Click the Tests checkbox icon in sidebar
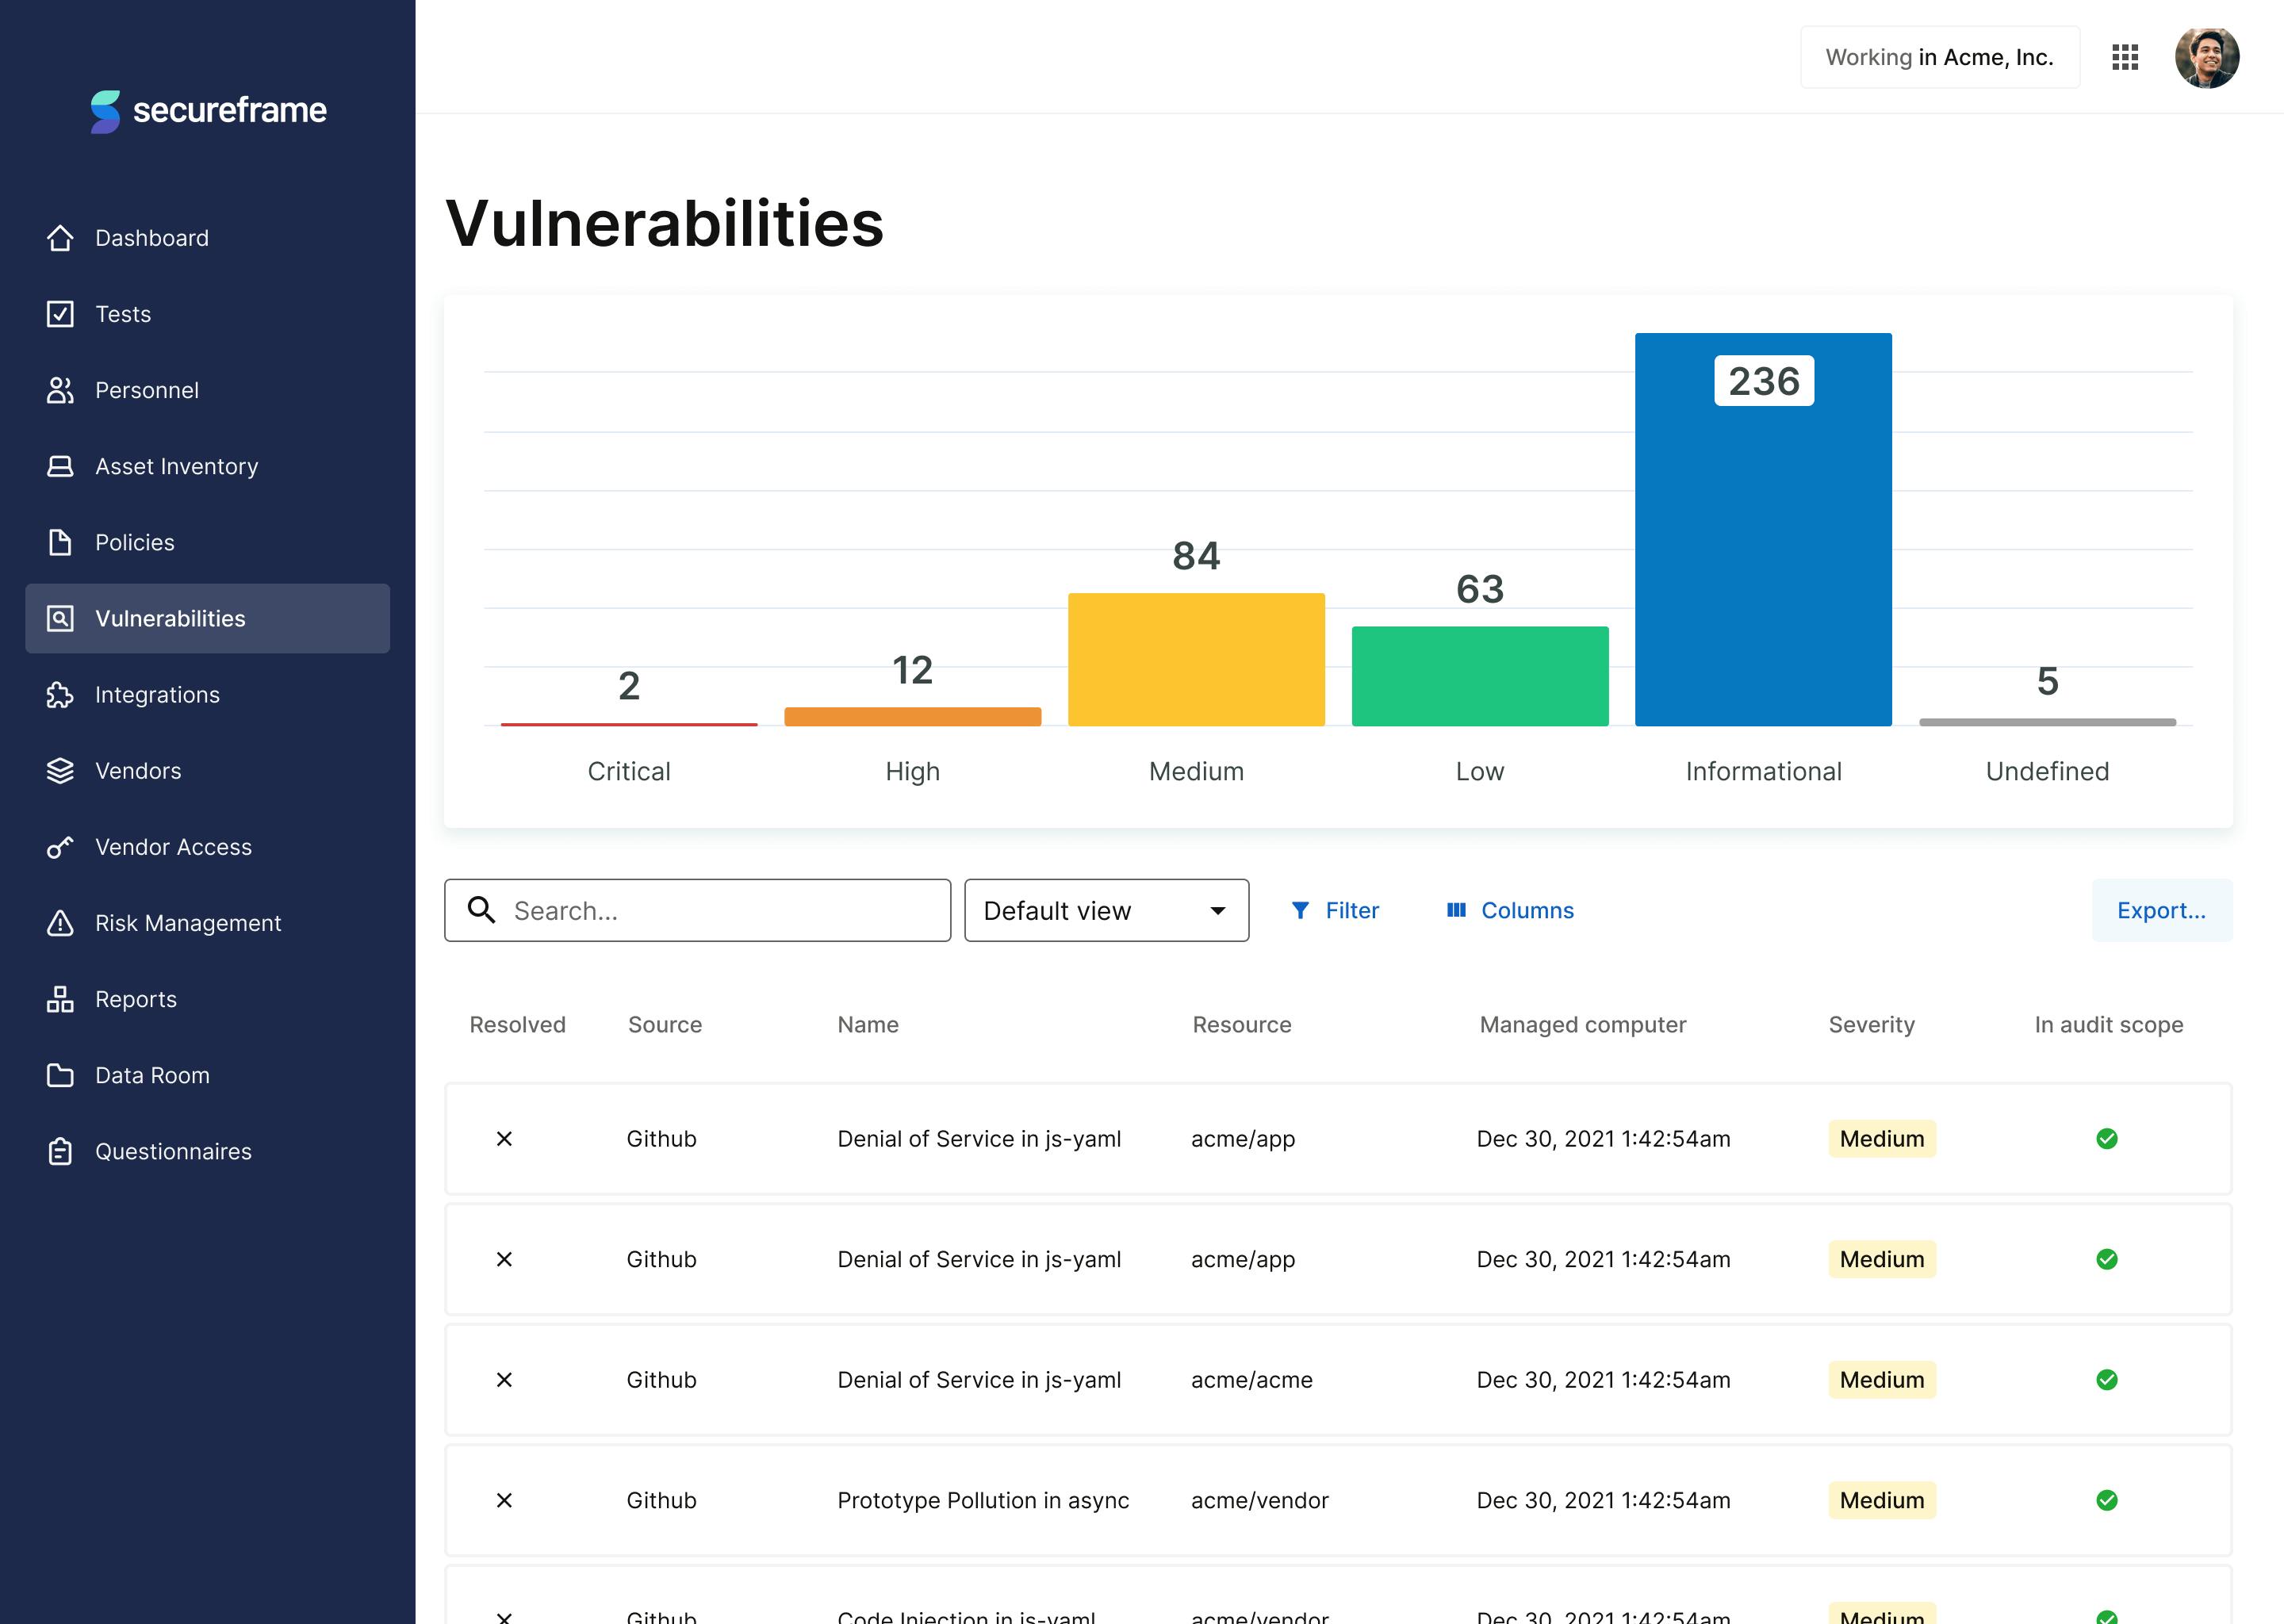Screen dimensions: 2284x1624 pyautogui.click(x=60, y=314)
